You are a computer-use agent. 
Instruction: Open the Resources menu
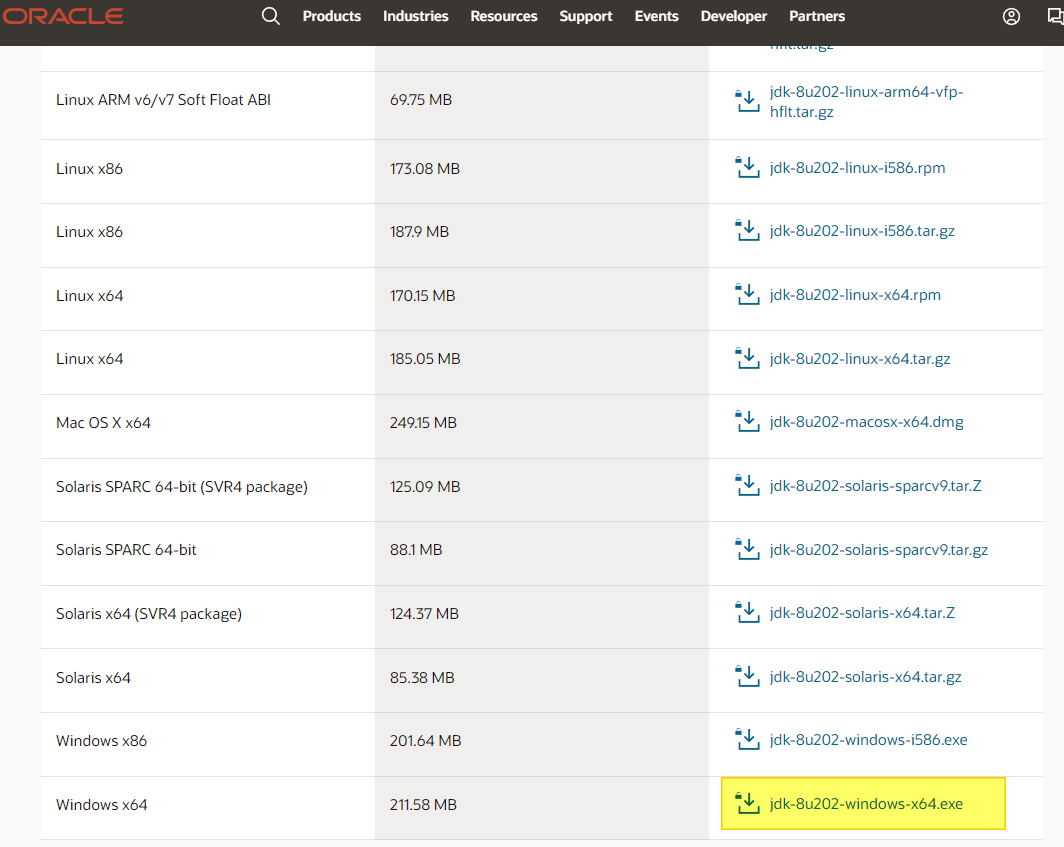click(504, 16)
